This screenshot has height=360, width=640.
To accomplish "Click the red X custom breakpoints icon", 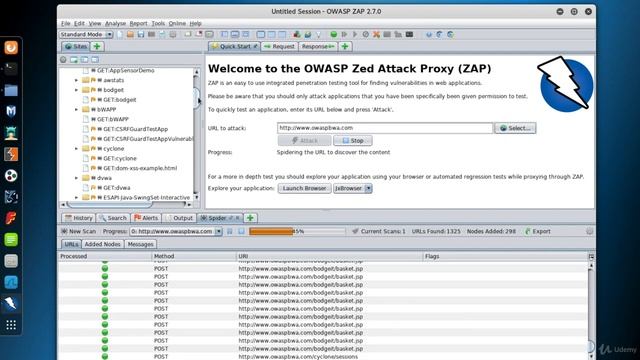I will tap(376, 35).
